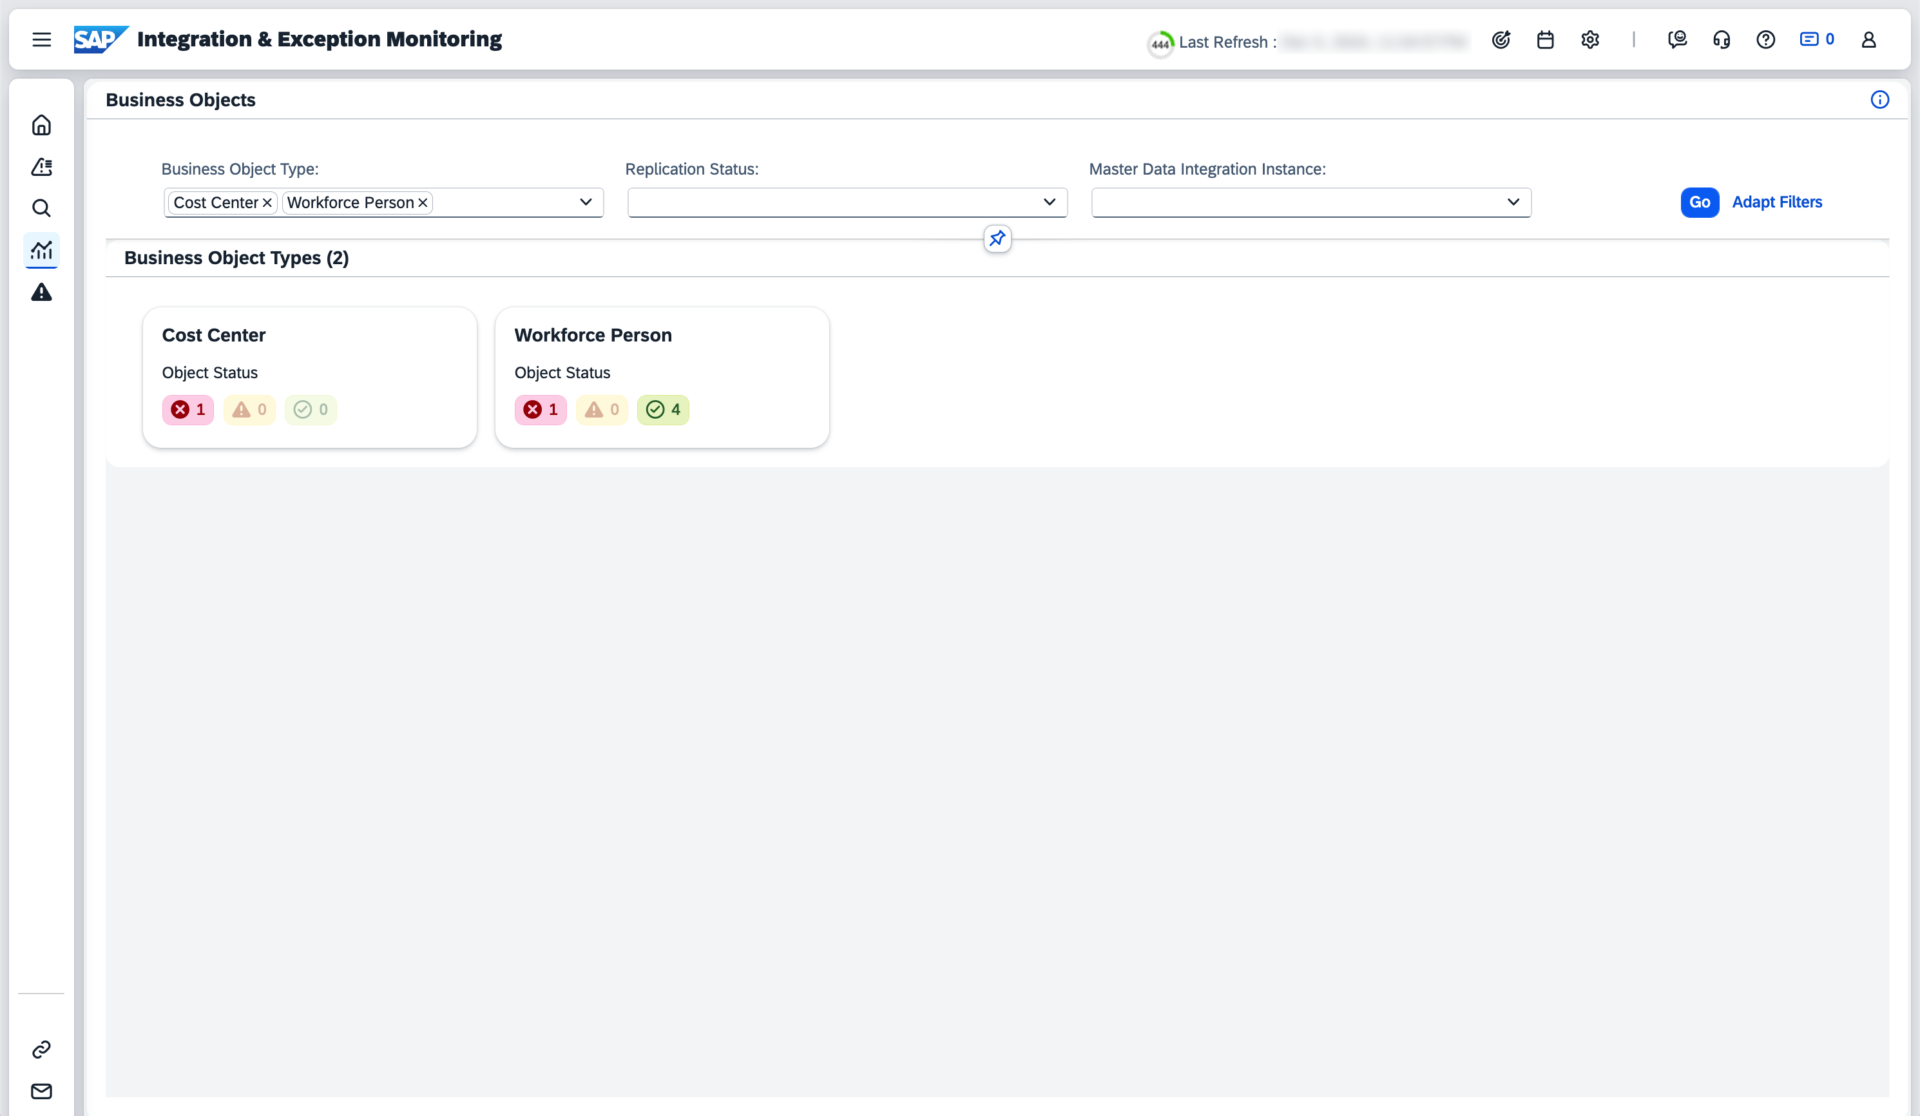Image resolution: width=1920 pixels, height=1116 pixels.
Task: Open the calendar time range icon
Action: pos(1545,40)
